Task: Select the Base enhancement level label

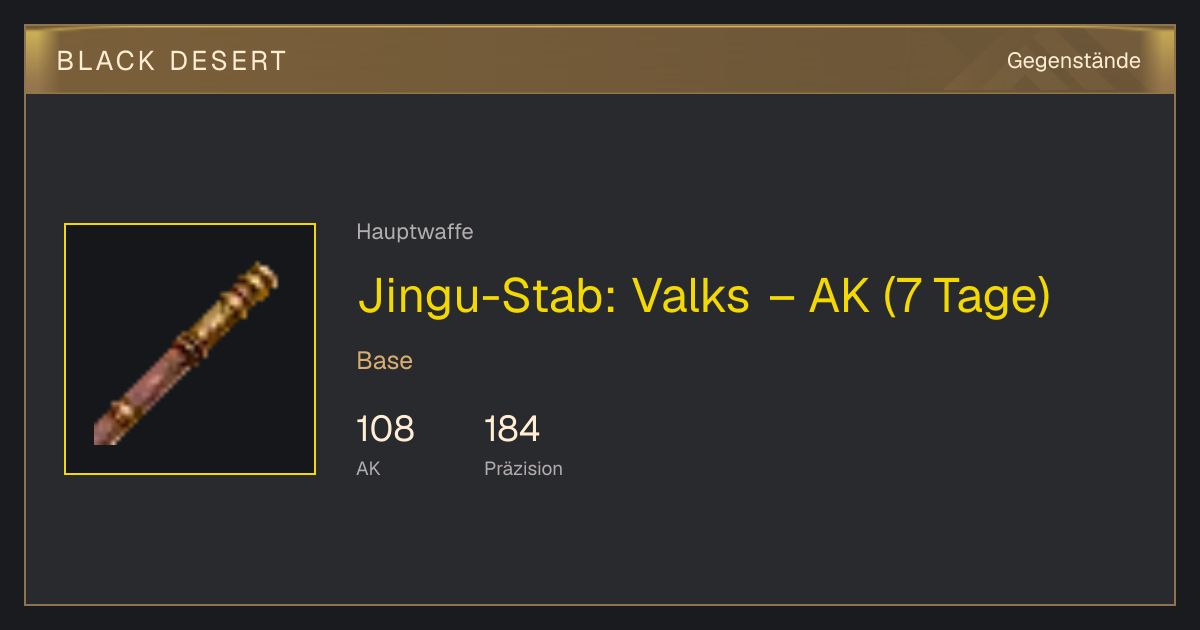Action: tap(385, 361)
